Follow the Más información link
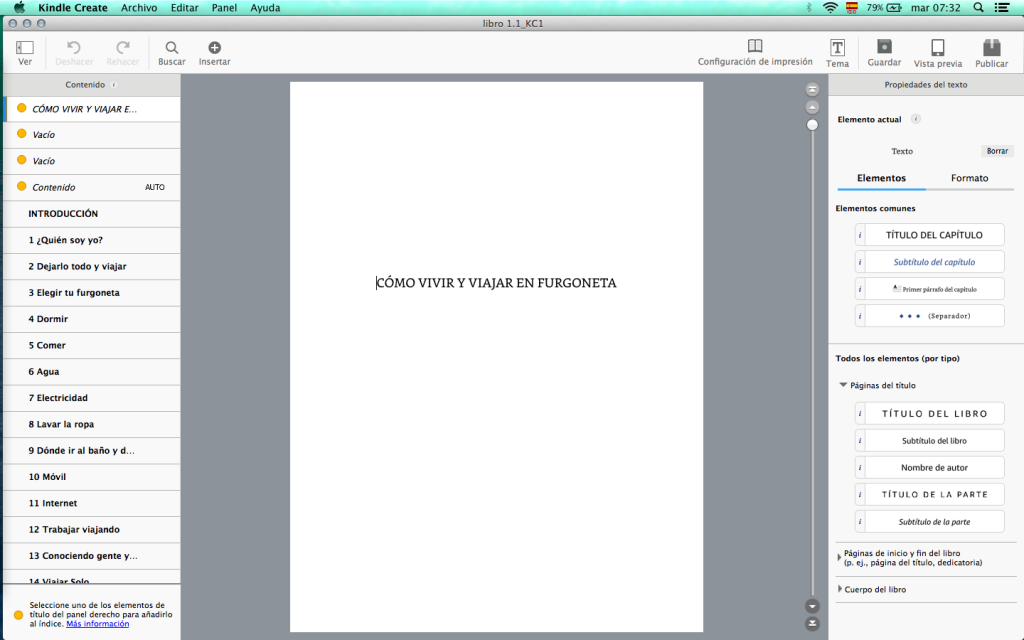 97,624
